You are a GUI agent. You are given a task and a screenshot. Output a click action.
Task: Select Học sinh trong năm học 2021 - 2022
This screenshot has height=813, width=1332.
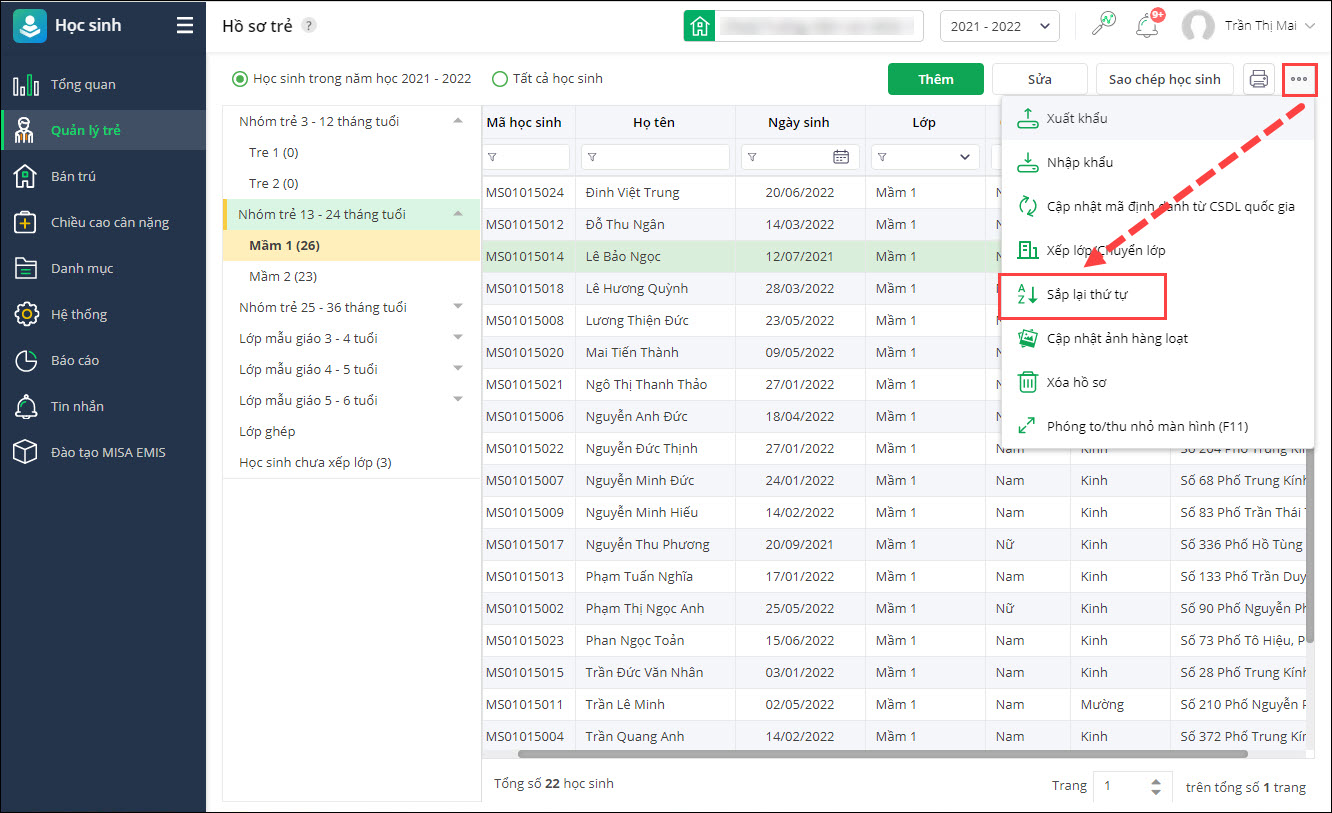[240, 79]
